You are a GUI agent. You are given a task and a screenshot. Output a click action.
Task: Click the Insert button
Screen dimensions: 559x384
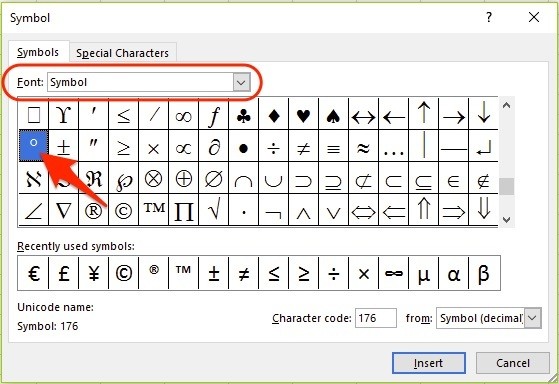[429, 363]
